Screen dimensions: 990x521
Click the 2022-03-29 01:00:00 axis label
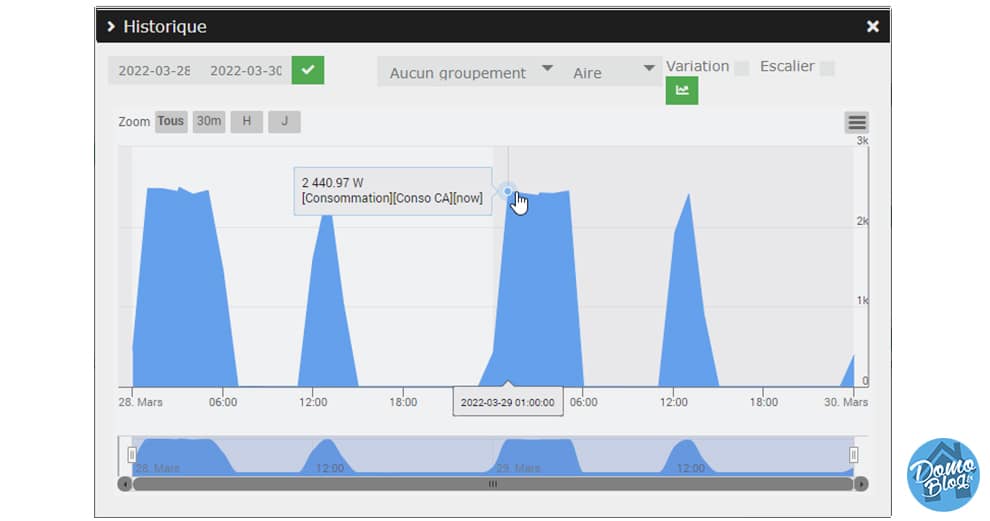[x=508, y=402]
